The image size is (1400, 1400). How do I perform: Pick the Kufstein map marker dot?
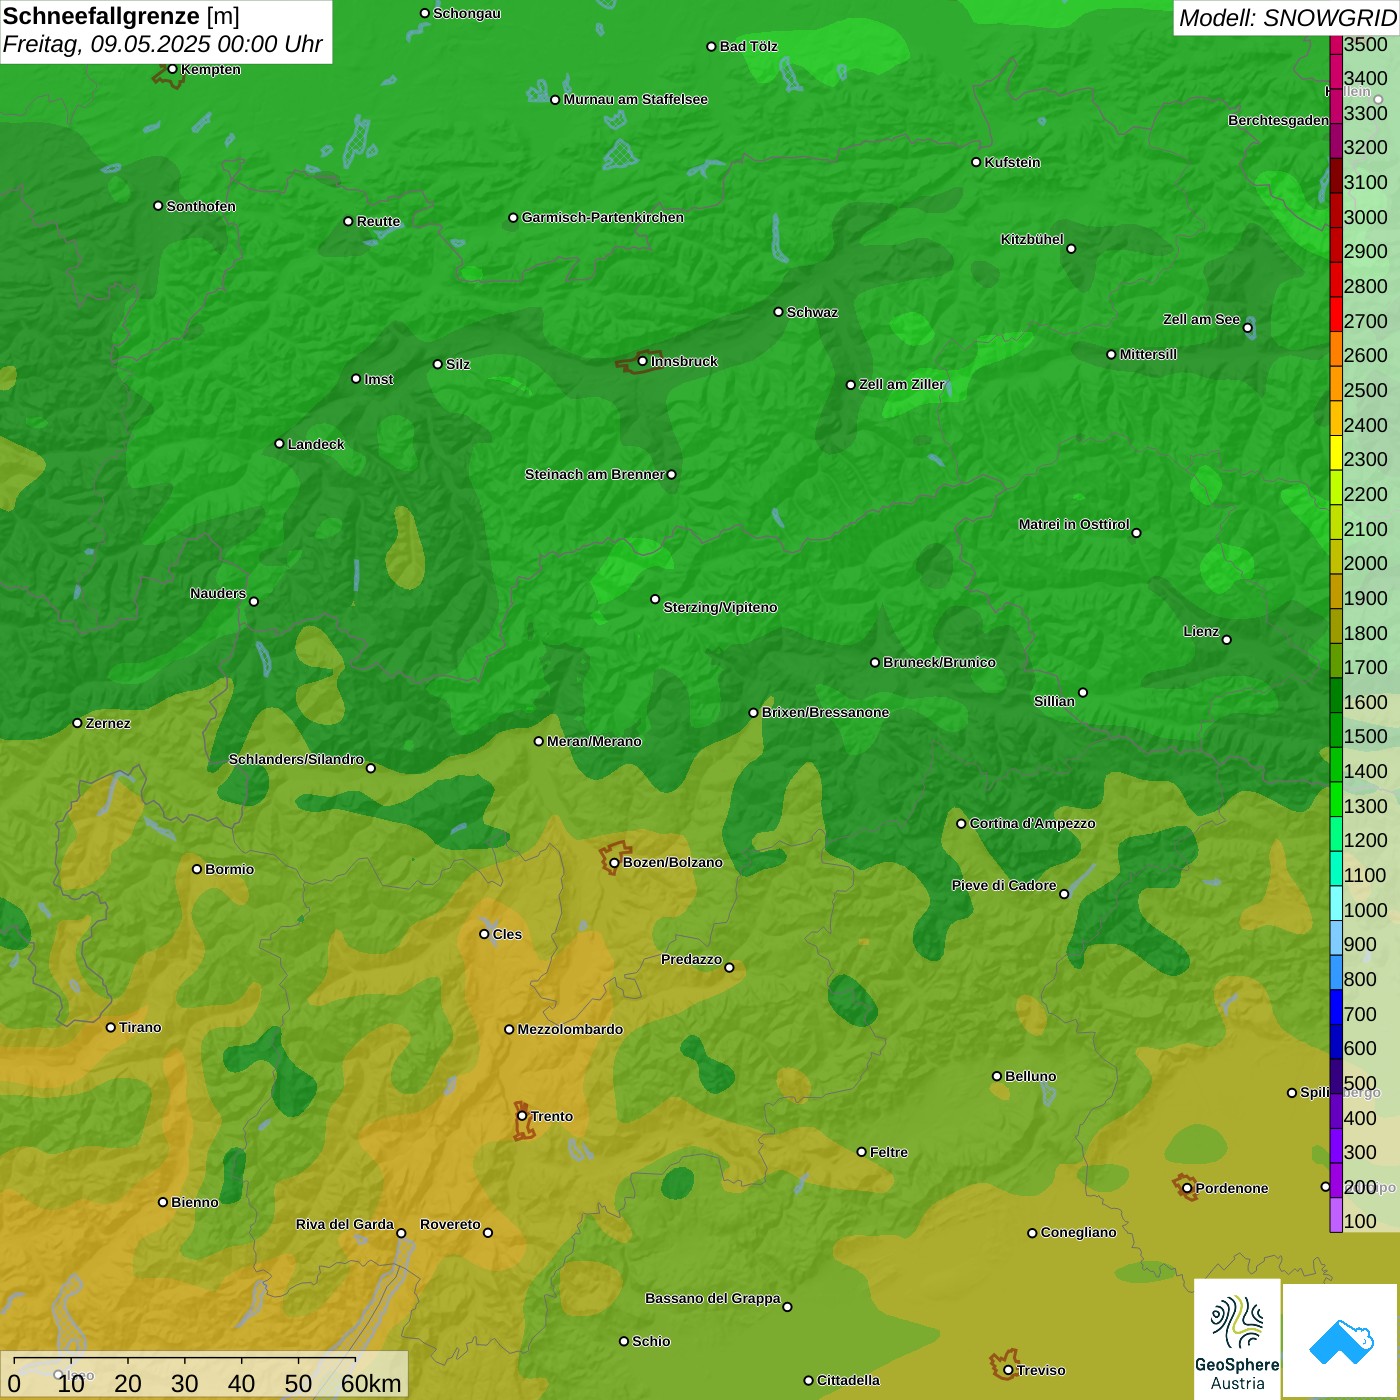coord(976,162)
